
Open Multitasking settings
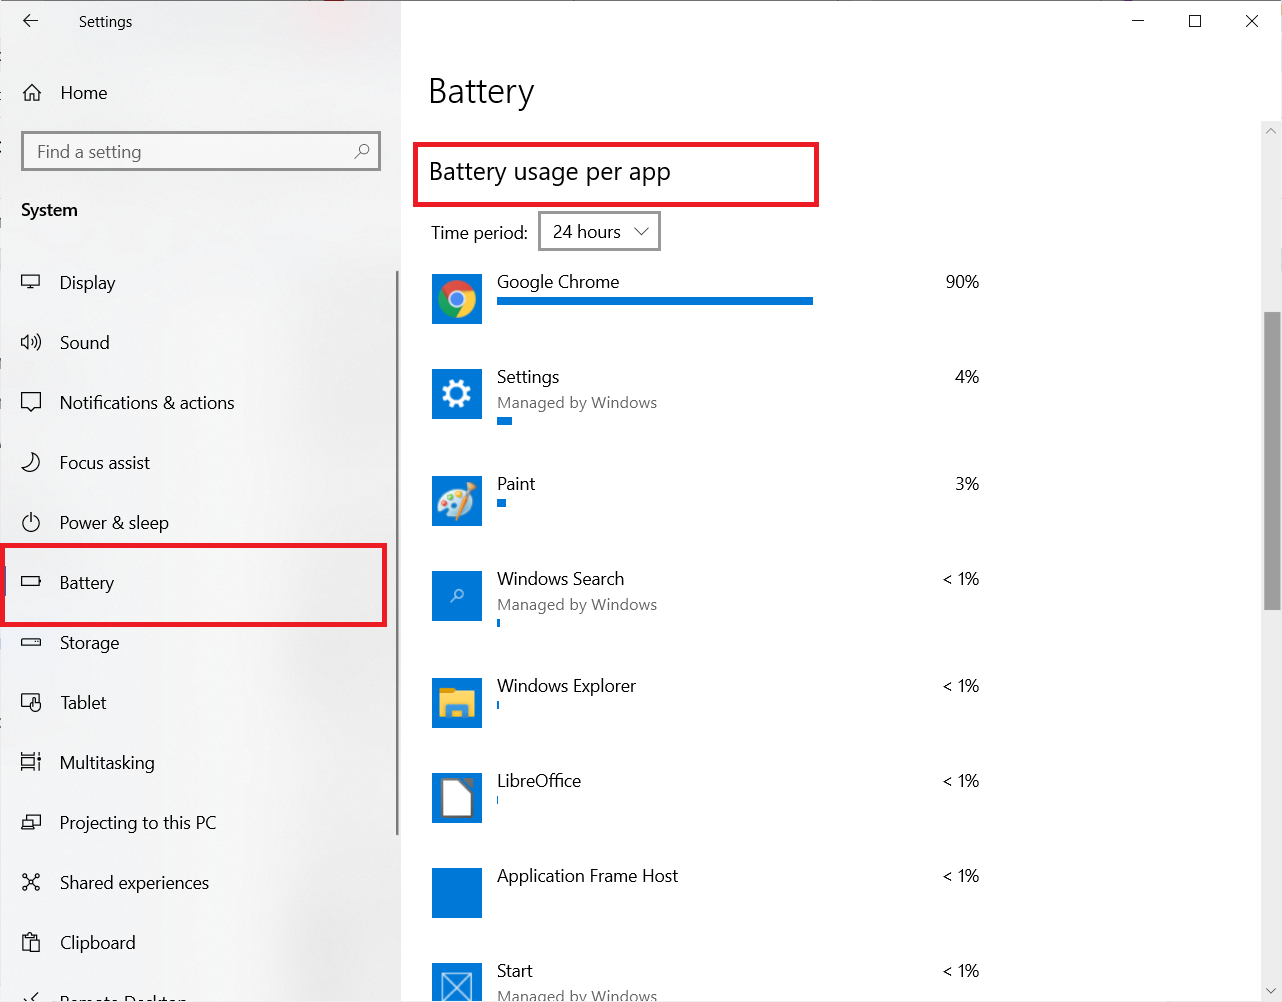107,763
